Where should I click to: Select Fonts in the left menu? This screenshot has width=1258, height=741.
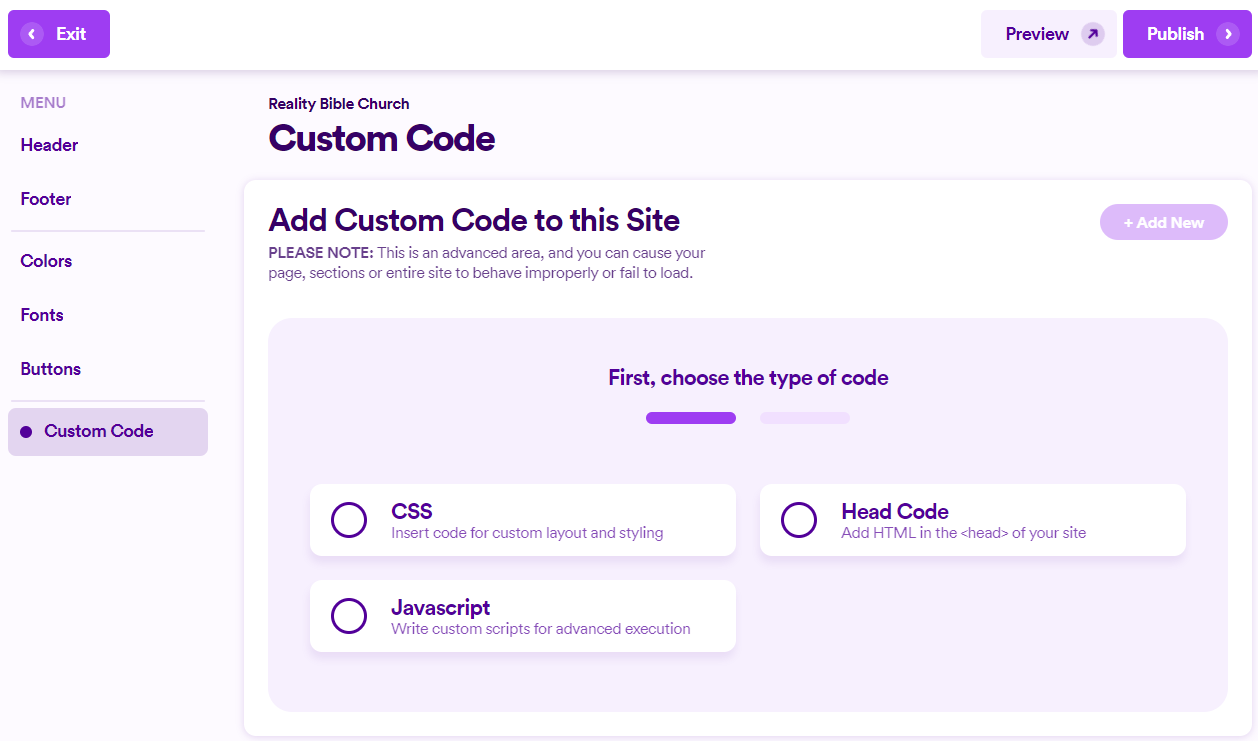[x=41, y=315]
